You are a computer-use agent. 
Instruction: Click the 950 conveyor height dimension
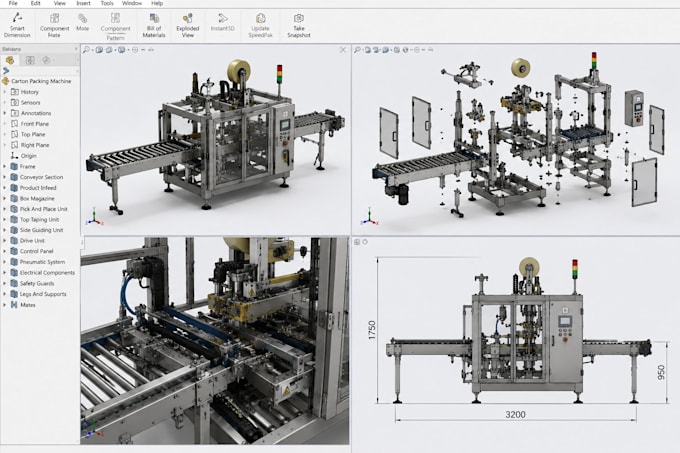[661, 372]
